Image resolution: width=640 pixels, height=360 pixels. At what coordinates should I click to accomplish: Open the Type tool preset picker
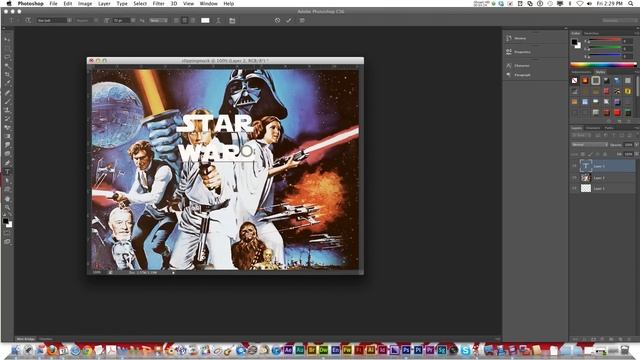(12, 20)
